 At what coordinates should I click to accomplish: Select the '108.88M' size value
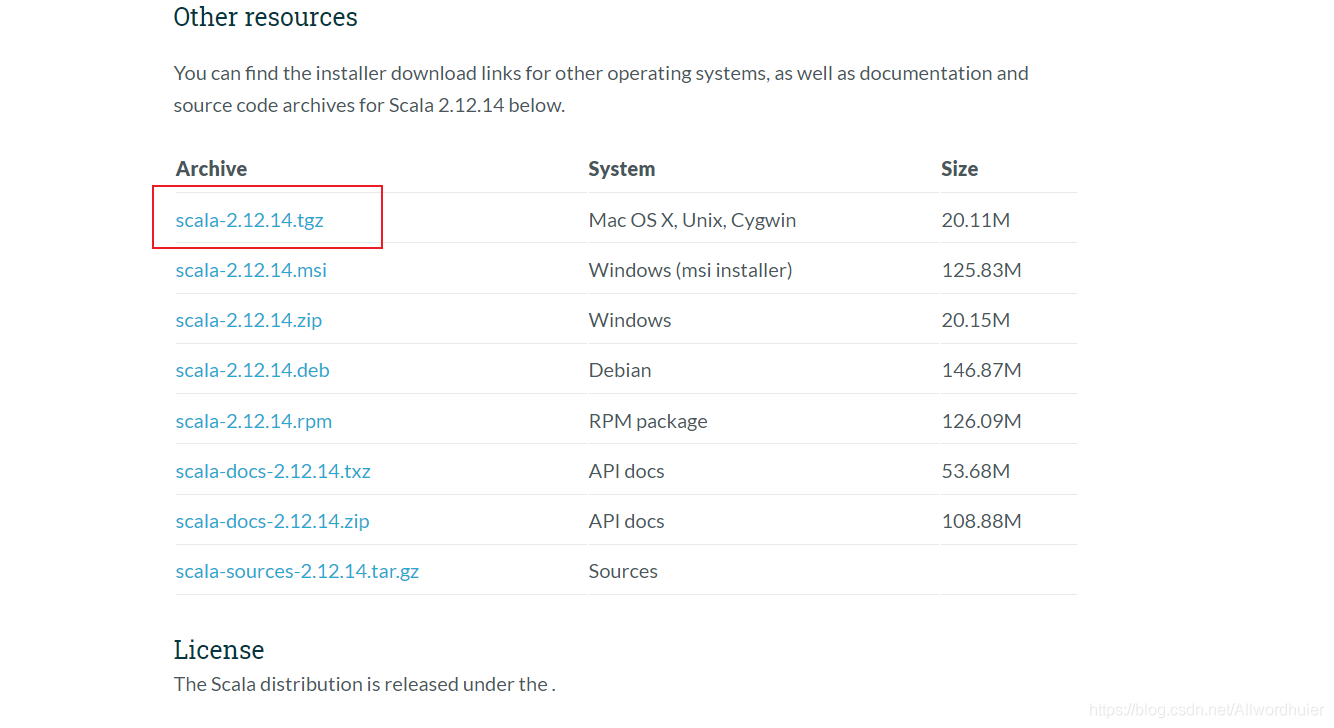click(982, 521)
